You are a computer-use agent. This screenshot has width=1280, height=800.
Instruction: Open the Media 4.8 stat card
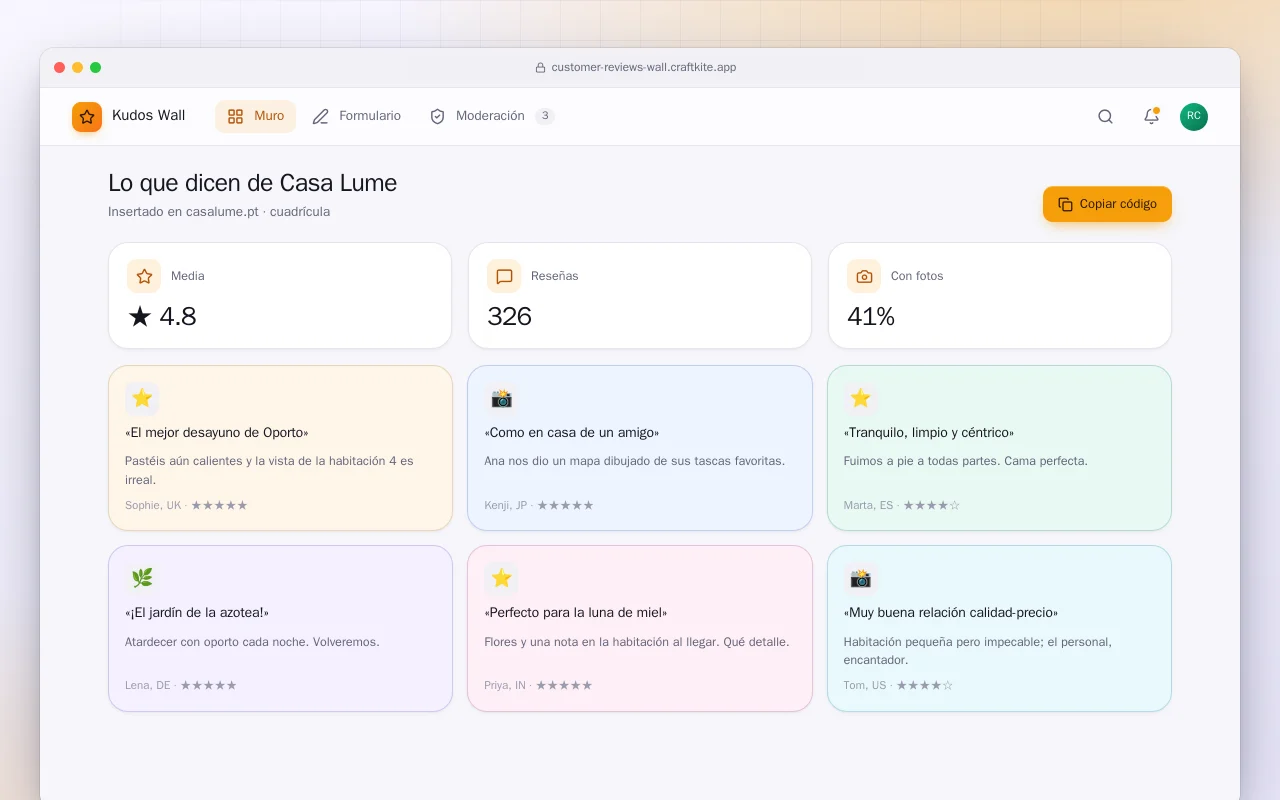pos(280,296)
